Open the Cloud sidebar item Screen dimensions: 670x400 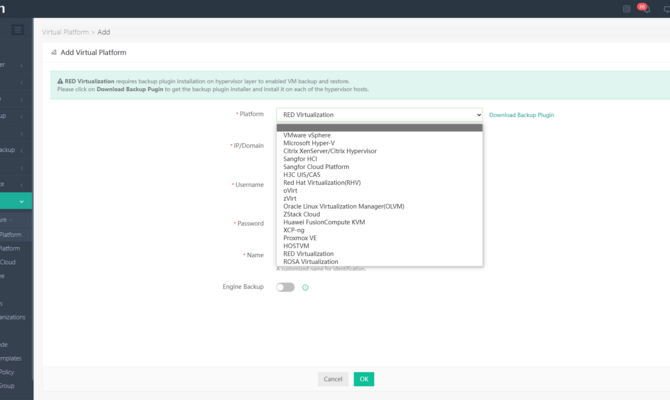pyautogui.click(x=8, y=262)
